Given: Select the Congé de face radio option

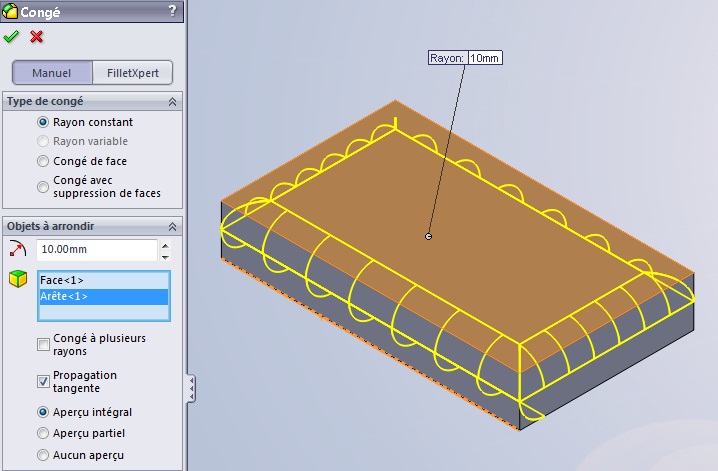Looking at the screenshot, I should point(43,161).
